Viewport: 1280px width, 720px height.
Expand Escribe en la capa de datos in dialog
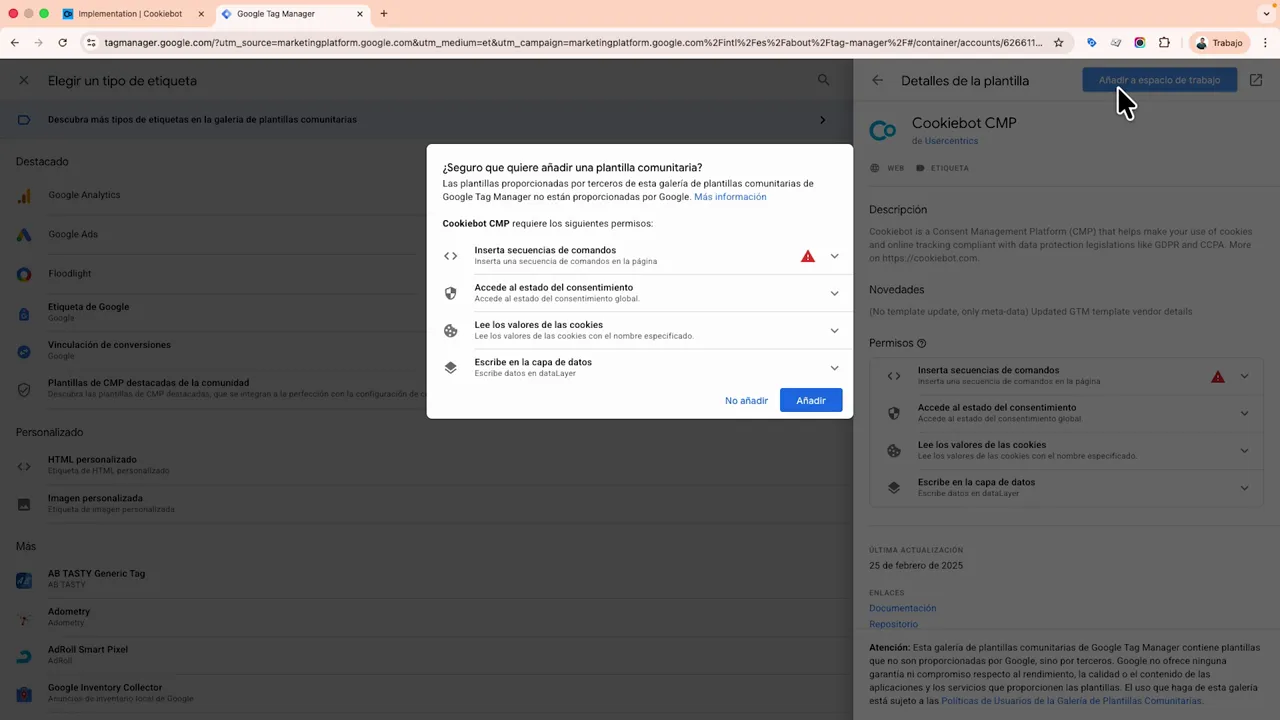834,367
